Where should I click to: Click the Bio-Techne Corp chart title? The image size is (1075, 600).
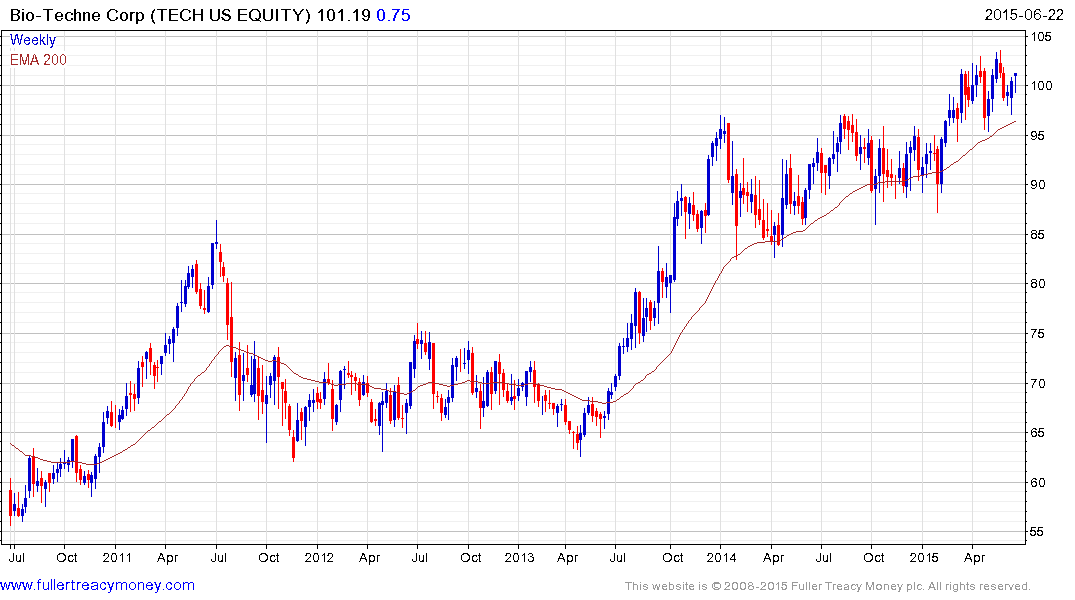160,15
